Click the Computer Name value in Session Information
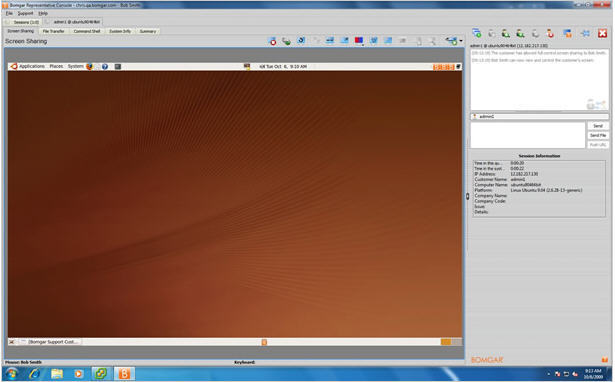 point(526,185)
